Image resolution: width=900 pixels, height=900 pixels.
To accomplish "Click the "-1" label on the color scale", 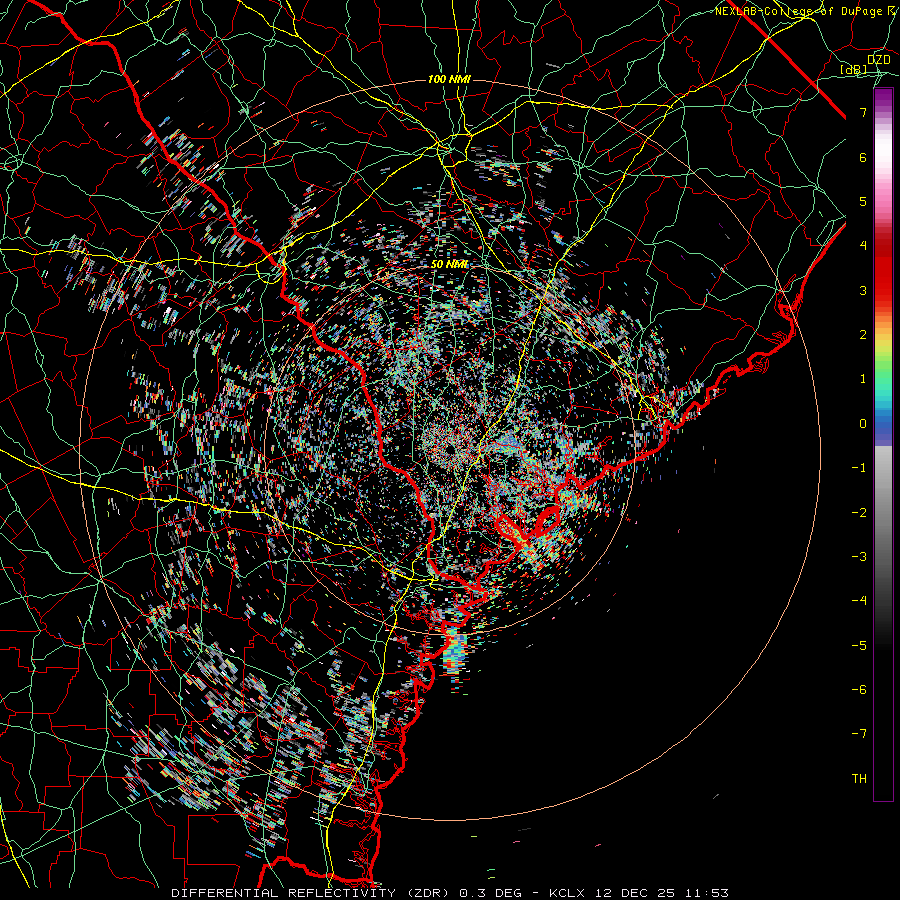I will click(x=859, y=468).
